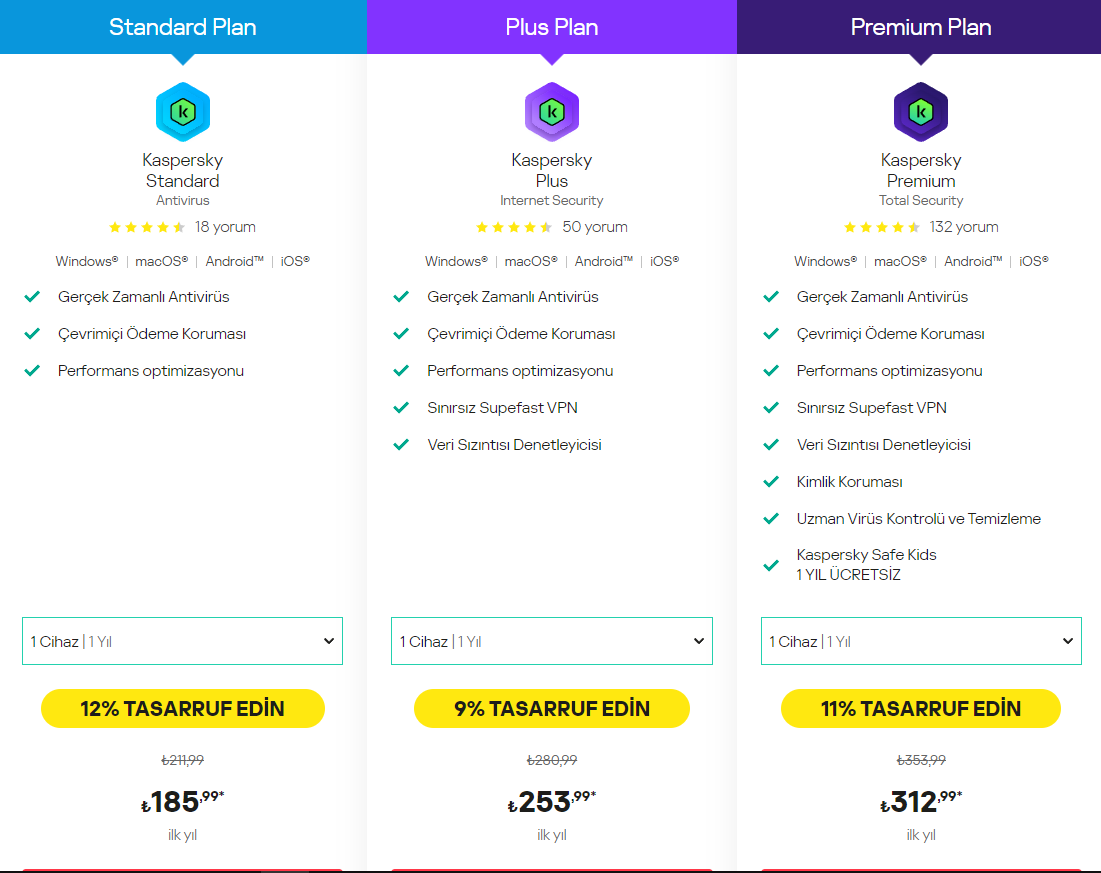Select the Premium Plan header tab
The height and width of the screenshot is (873, 1101).
pyautogui.click(x=921, y=27)
